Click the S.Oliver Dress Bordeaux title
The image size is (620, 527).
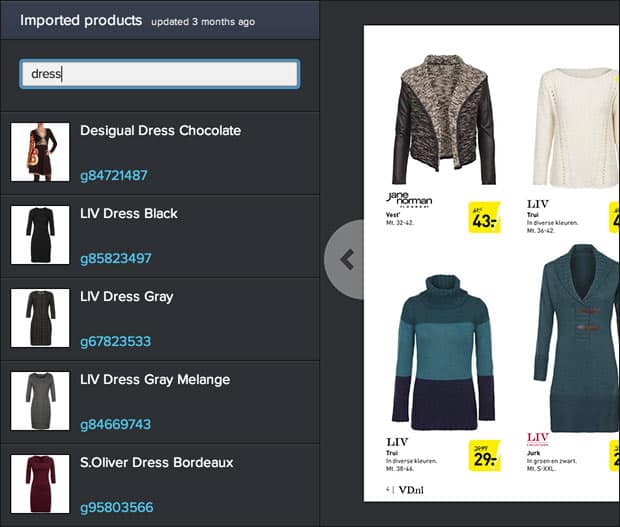click(x=156, y=463)
